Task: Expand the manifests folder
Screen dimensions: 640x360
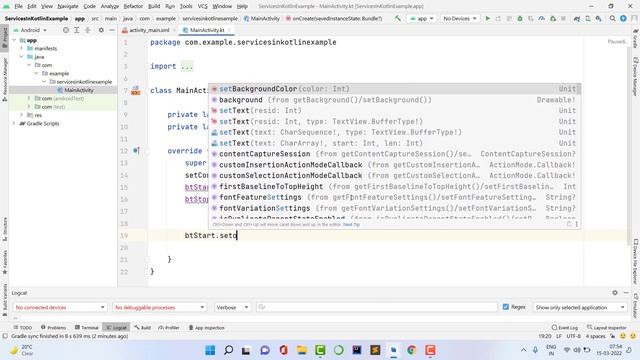Action: 22,48
